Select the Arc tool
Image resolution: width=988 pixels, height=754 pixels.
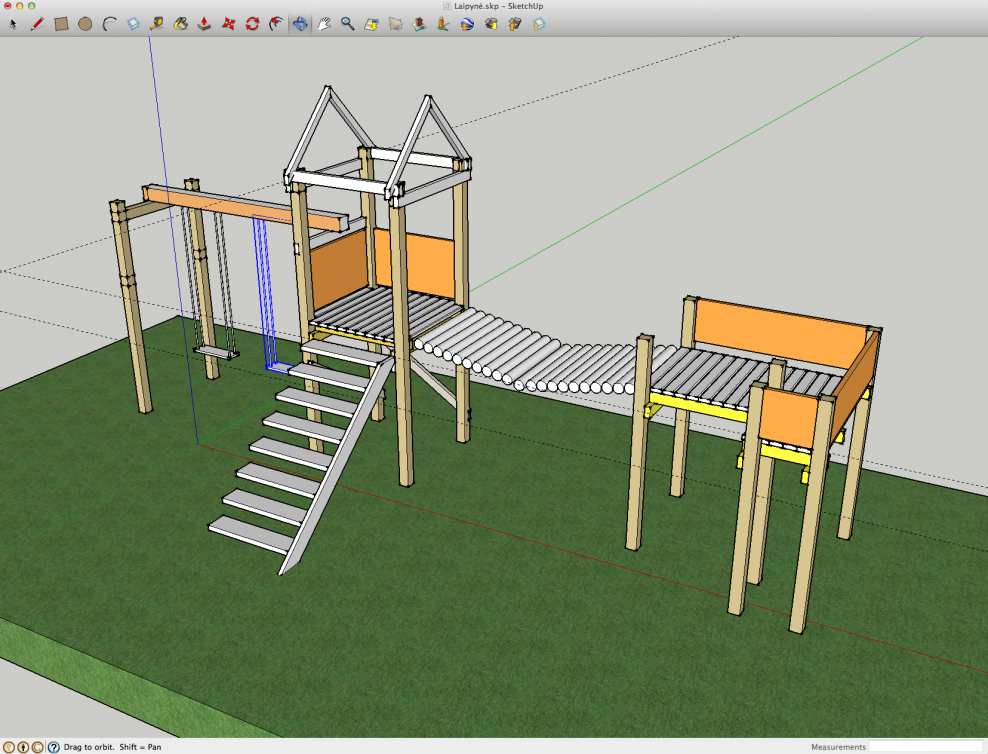pos(109,24)
